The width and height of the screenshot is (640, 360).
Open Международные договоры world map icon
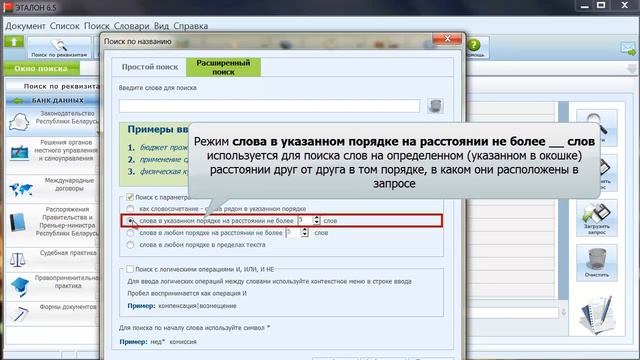coord(21,189)
